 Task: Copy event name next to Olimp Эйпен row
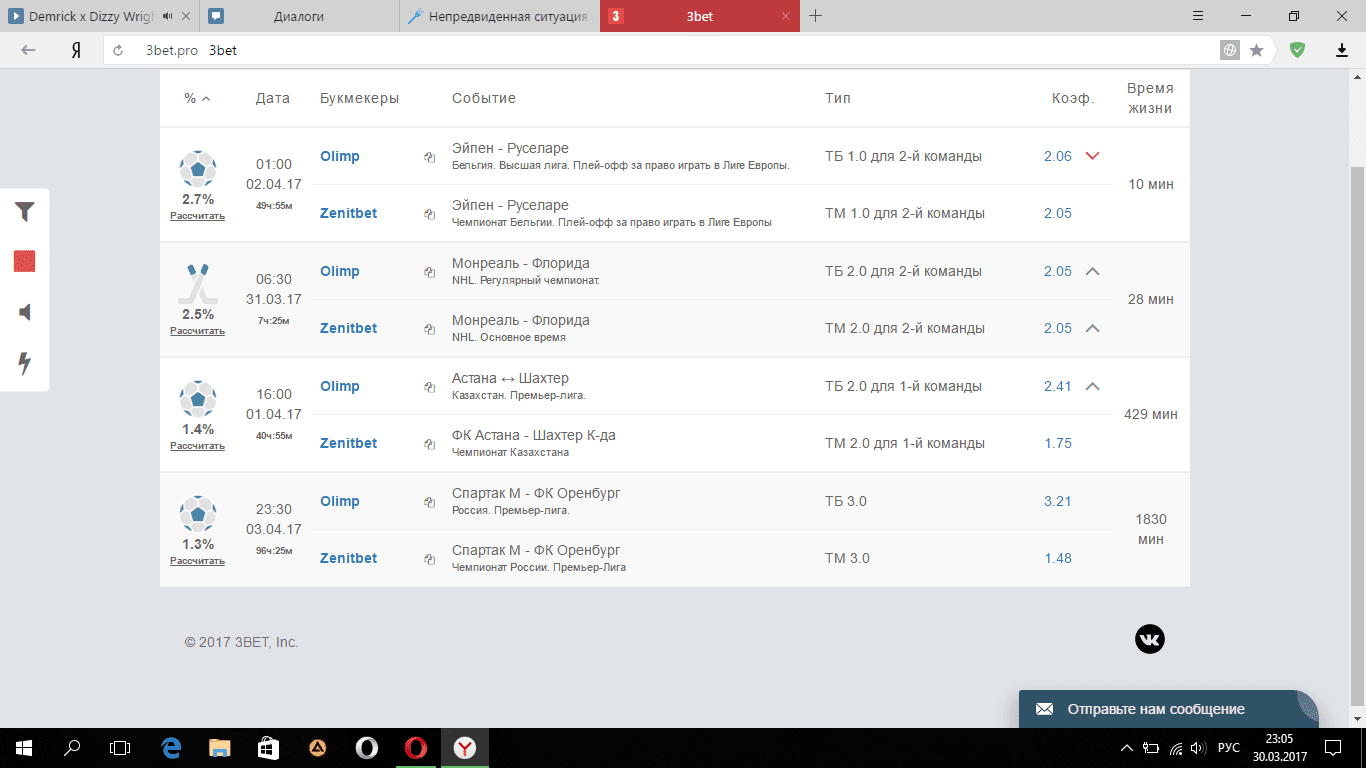[429, 157]
